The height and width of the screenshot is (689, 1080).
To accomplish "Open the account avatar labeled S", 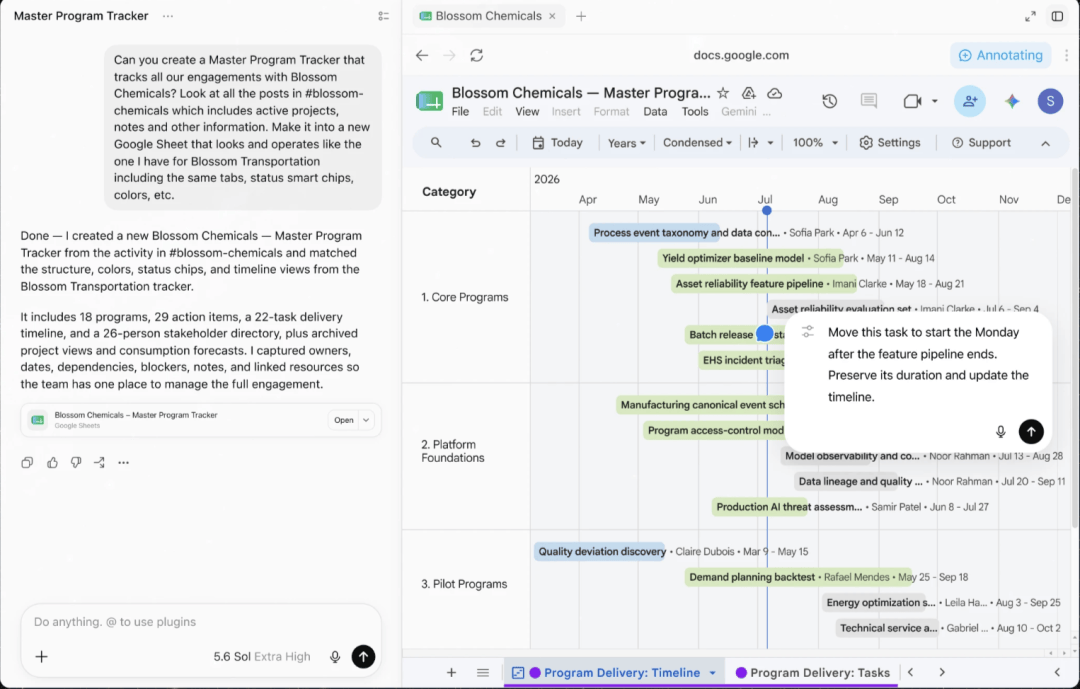I will tap(1050, 101).
